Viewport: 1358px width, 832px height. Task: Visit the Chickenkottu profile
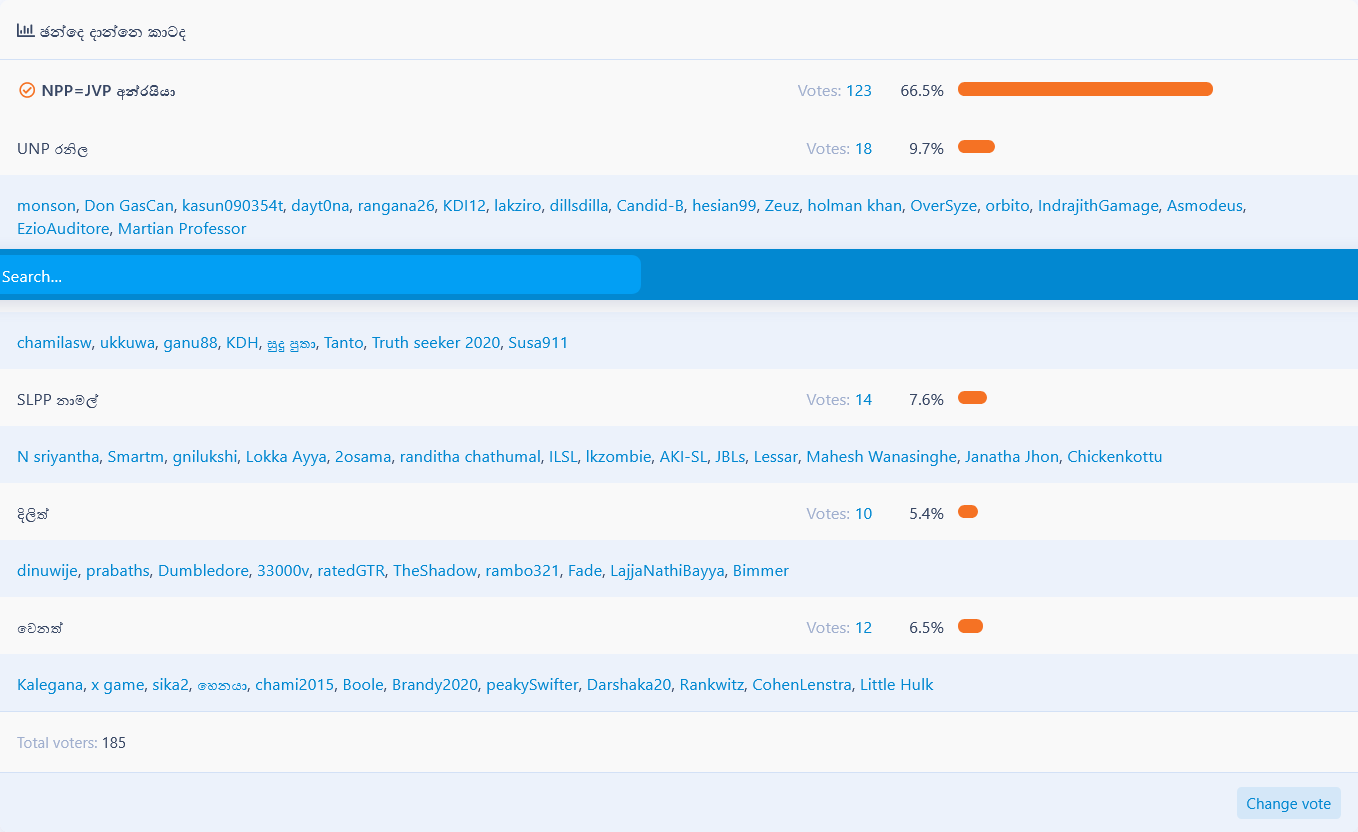pyautogui.click(x=1115, y=457)
